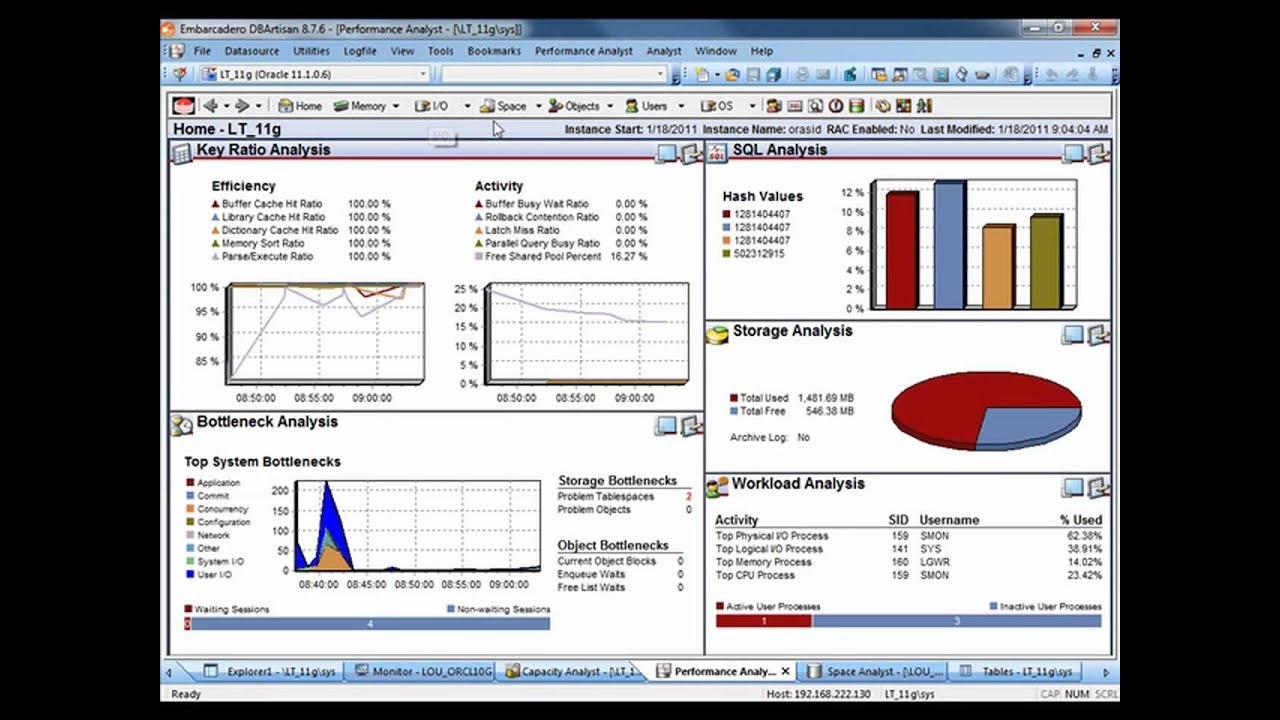Click the new document icon in main toolbar
This screenshot has width=1280, height=720.
point(703,74)
